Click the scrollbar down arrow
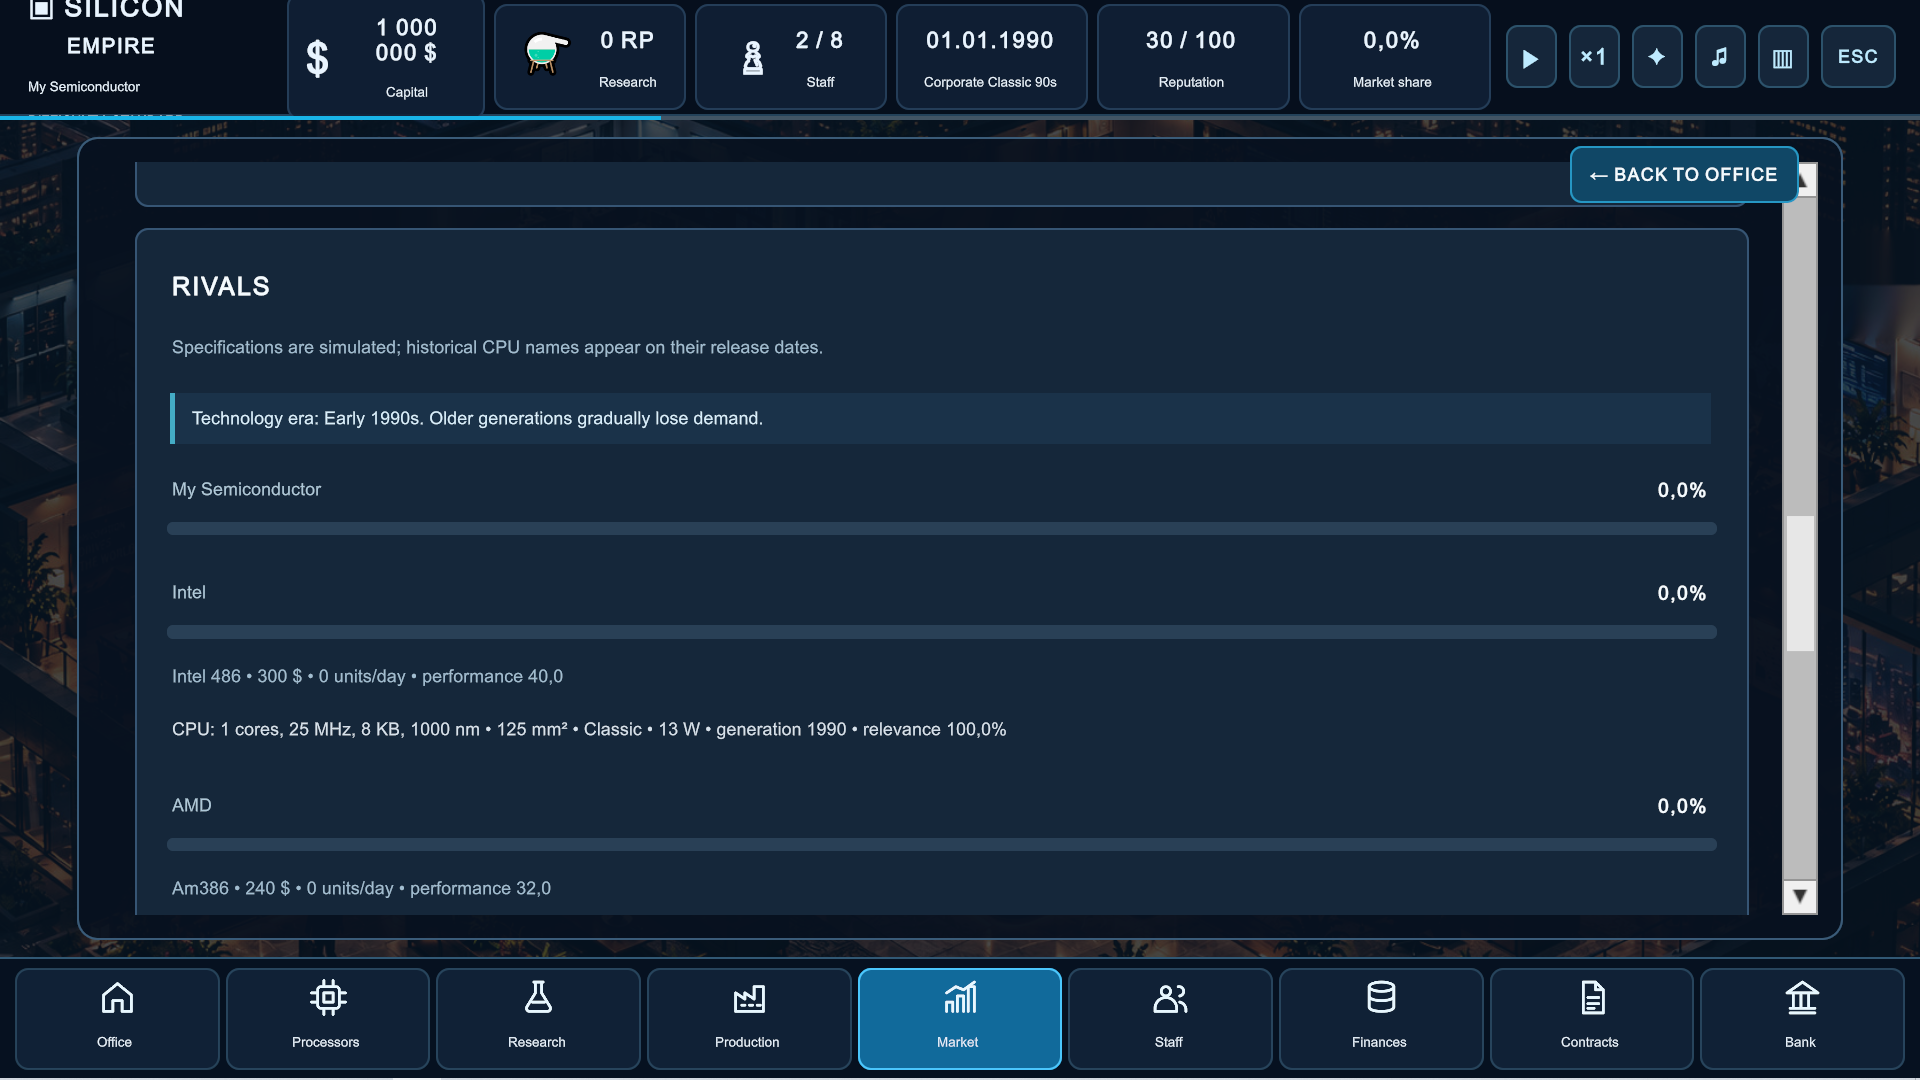 (1799, 896)
